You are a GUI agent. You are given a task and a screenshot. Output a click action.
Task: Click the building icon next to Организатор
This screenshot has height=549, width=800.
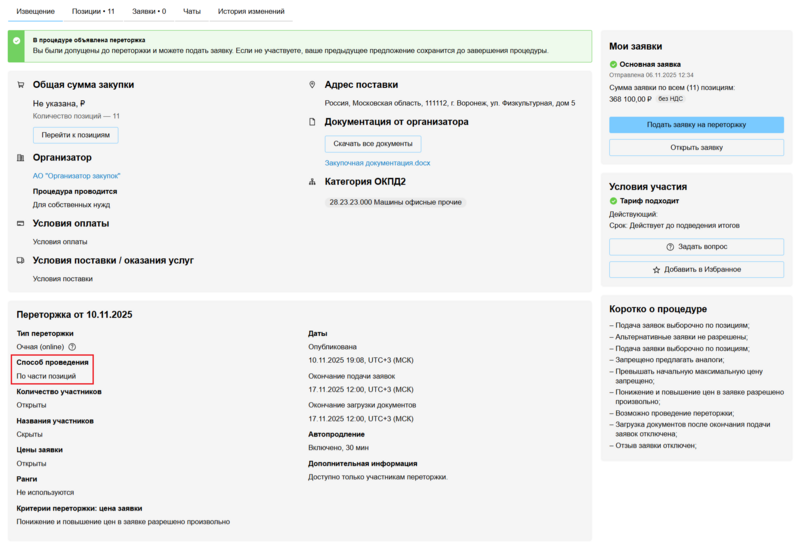click(x=21, y=157)
